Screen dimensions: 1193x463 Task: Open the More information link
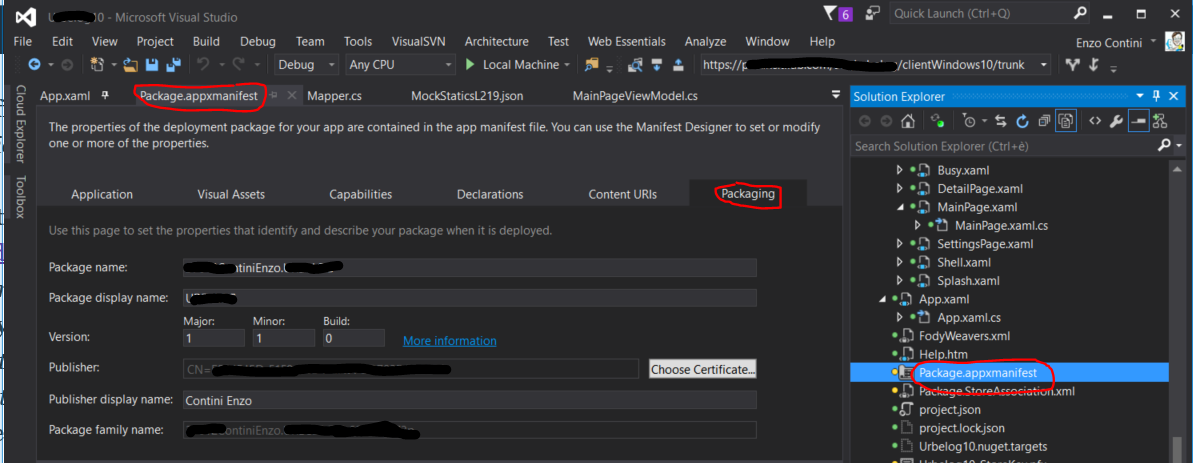449,341
